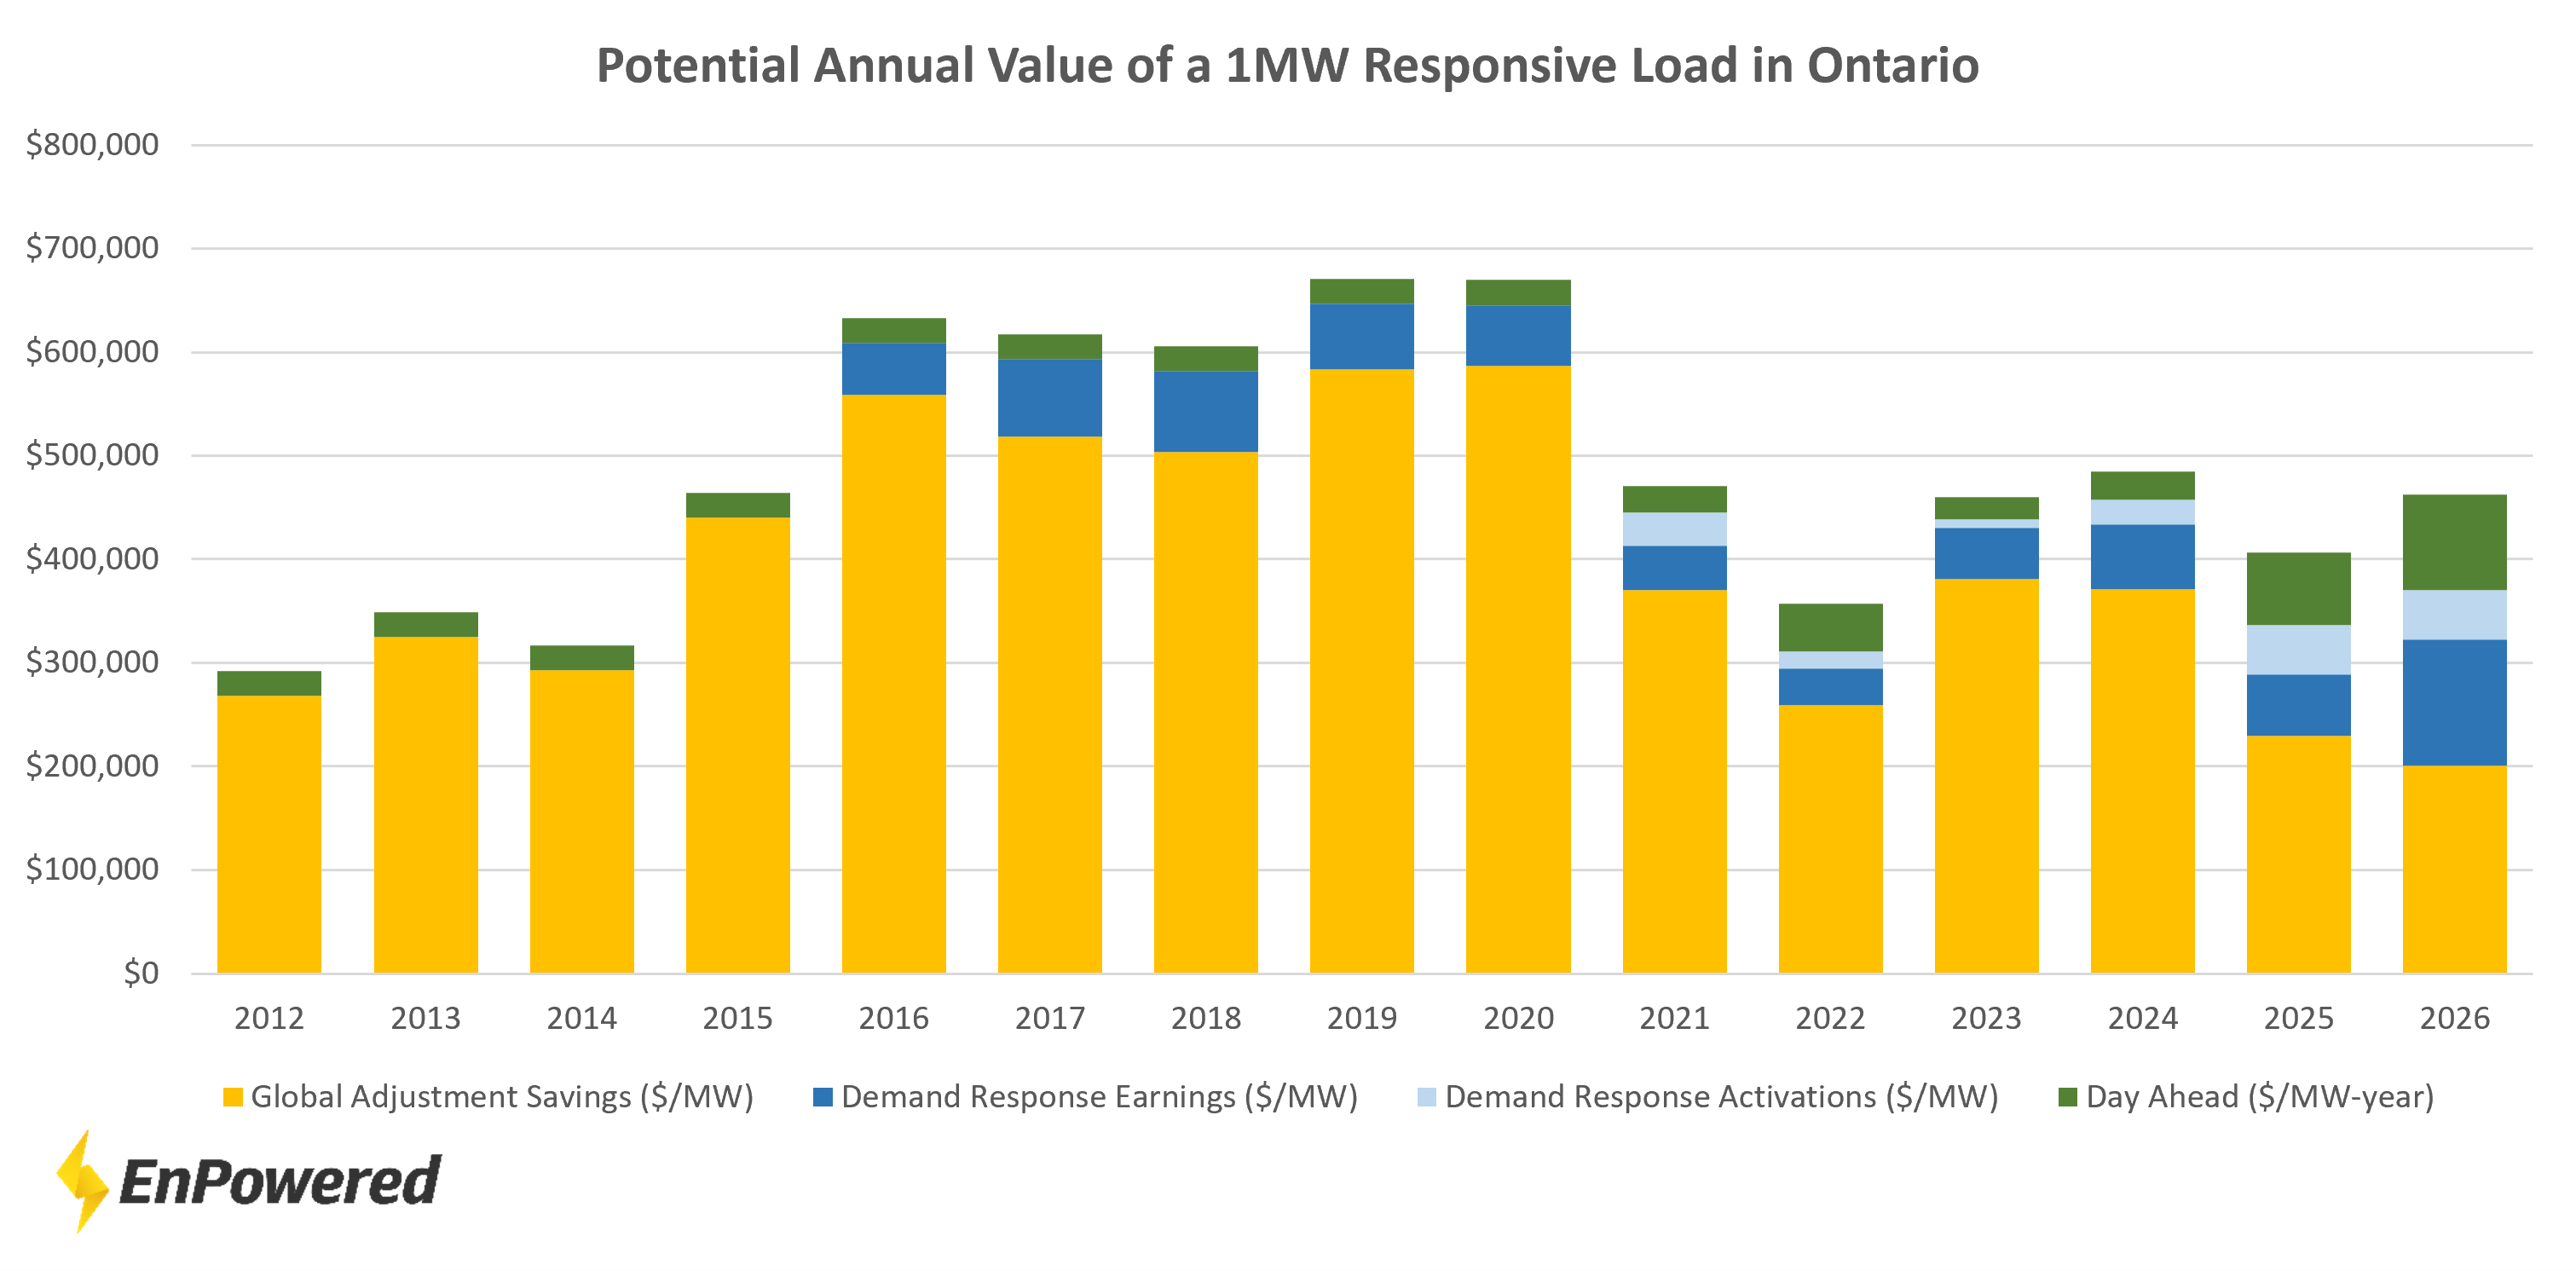This screenshot has width=2576, height=1271.
Task: Select the 2021 axis label
Action: [1673, 1018]
